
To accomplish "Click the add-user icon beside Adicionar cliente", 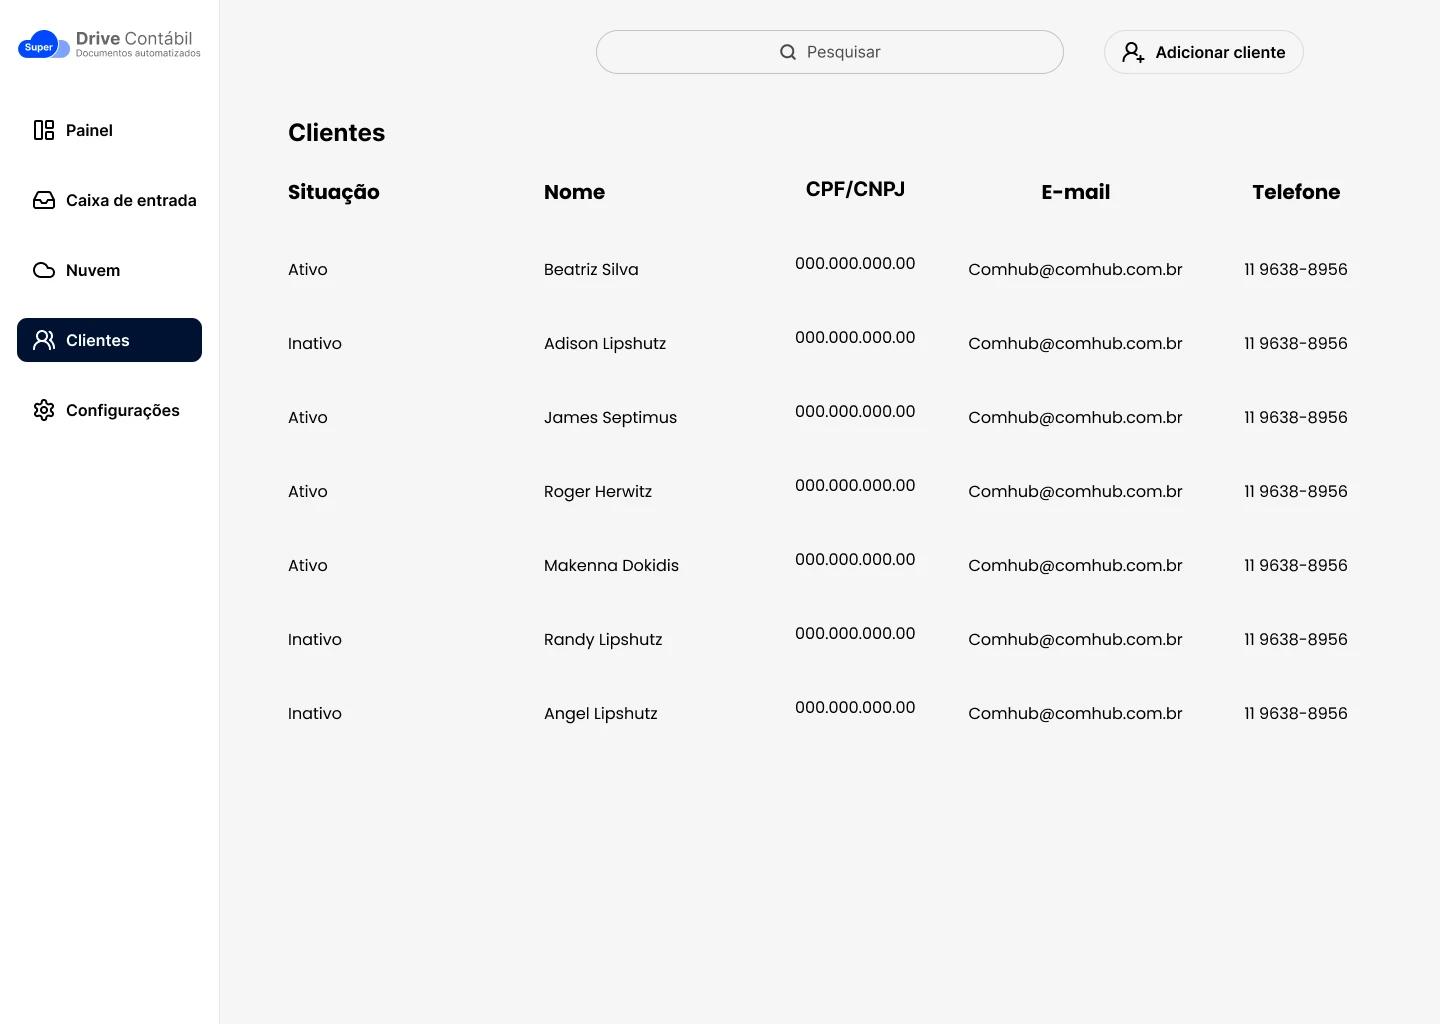I will tap(1133, 52).
